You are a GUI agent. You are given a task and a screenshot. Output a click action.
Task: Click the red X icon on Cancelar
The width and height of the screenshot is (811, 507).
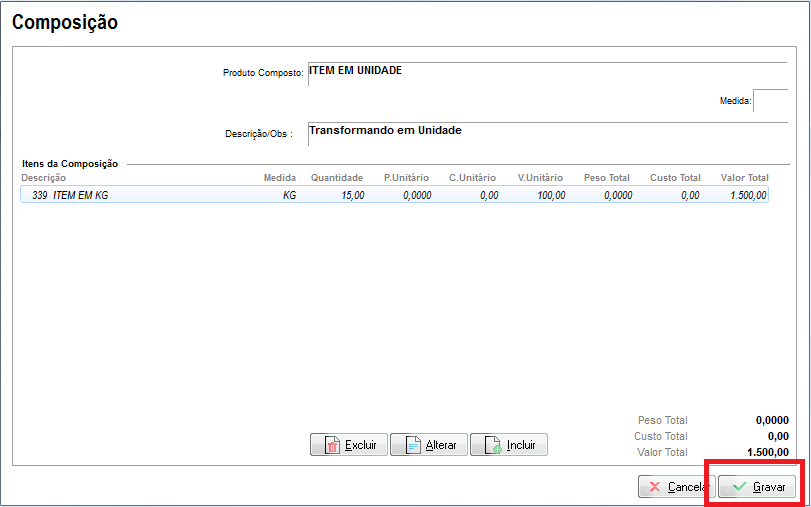click(654, 487)
